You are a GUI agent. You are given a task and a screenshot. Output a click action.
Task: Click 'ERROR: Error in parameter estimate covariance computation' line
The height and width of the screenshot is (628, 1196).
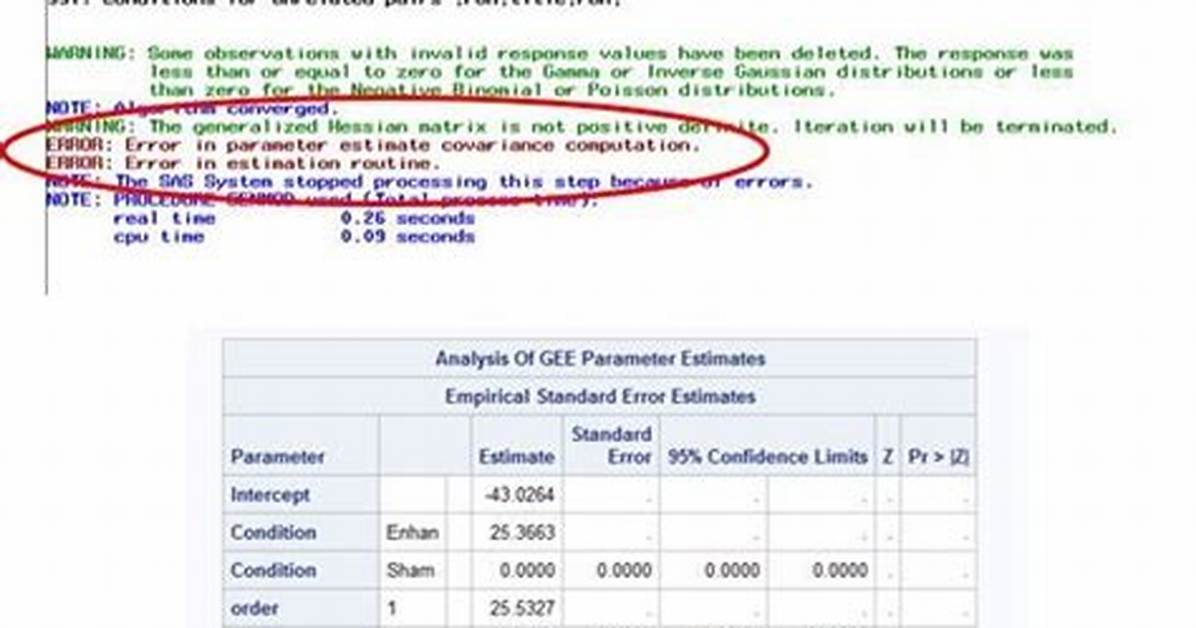(373, 145)
